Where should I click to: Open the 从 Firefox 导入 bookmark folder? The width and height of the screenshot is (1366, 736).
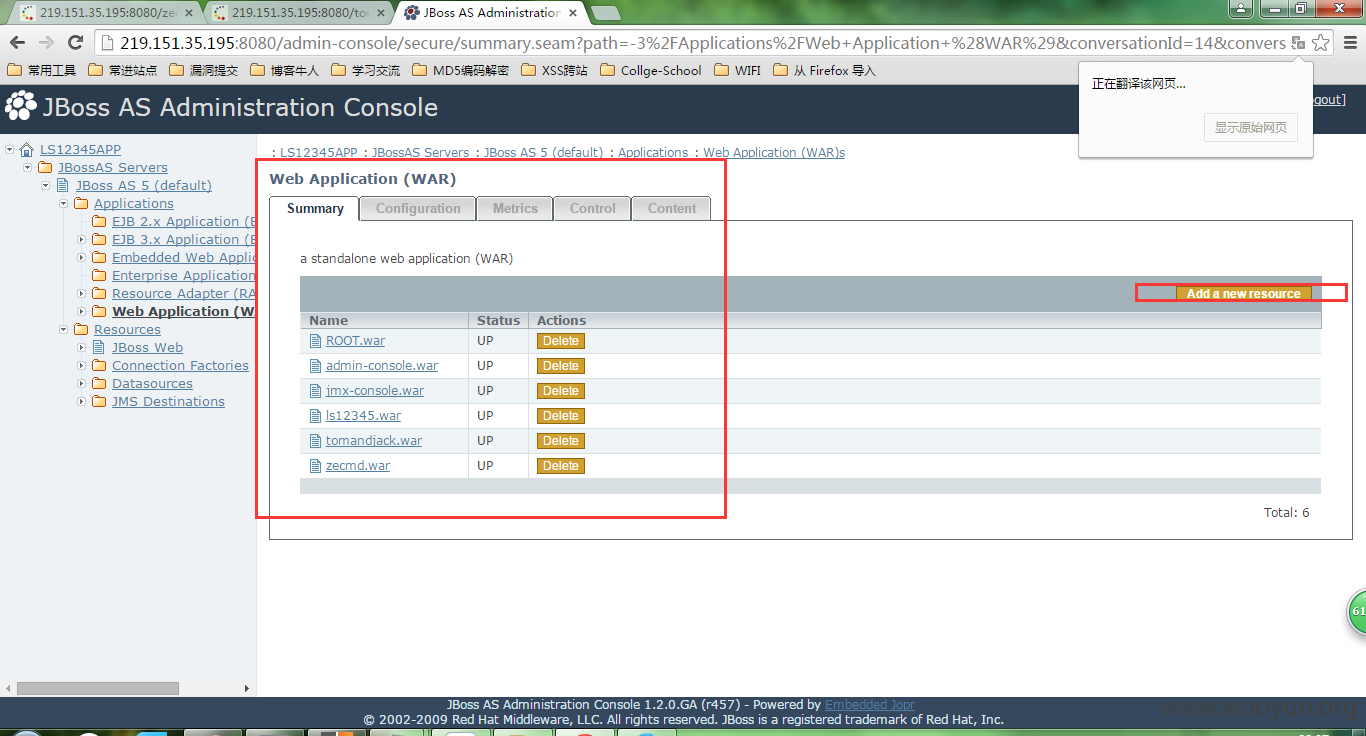coord(824,71)
